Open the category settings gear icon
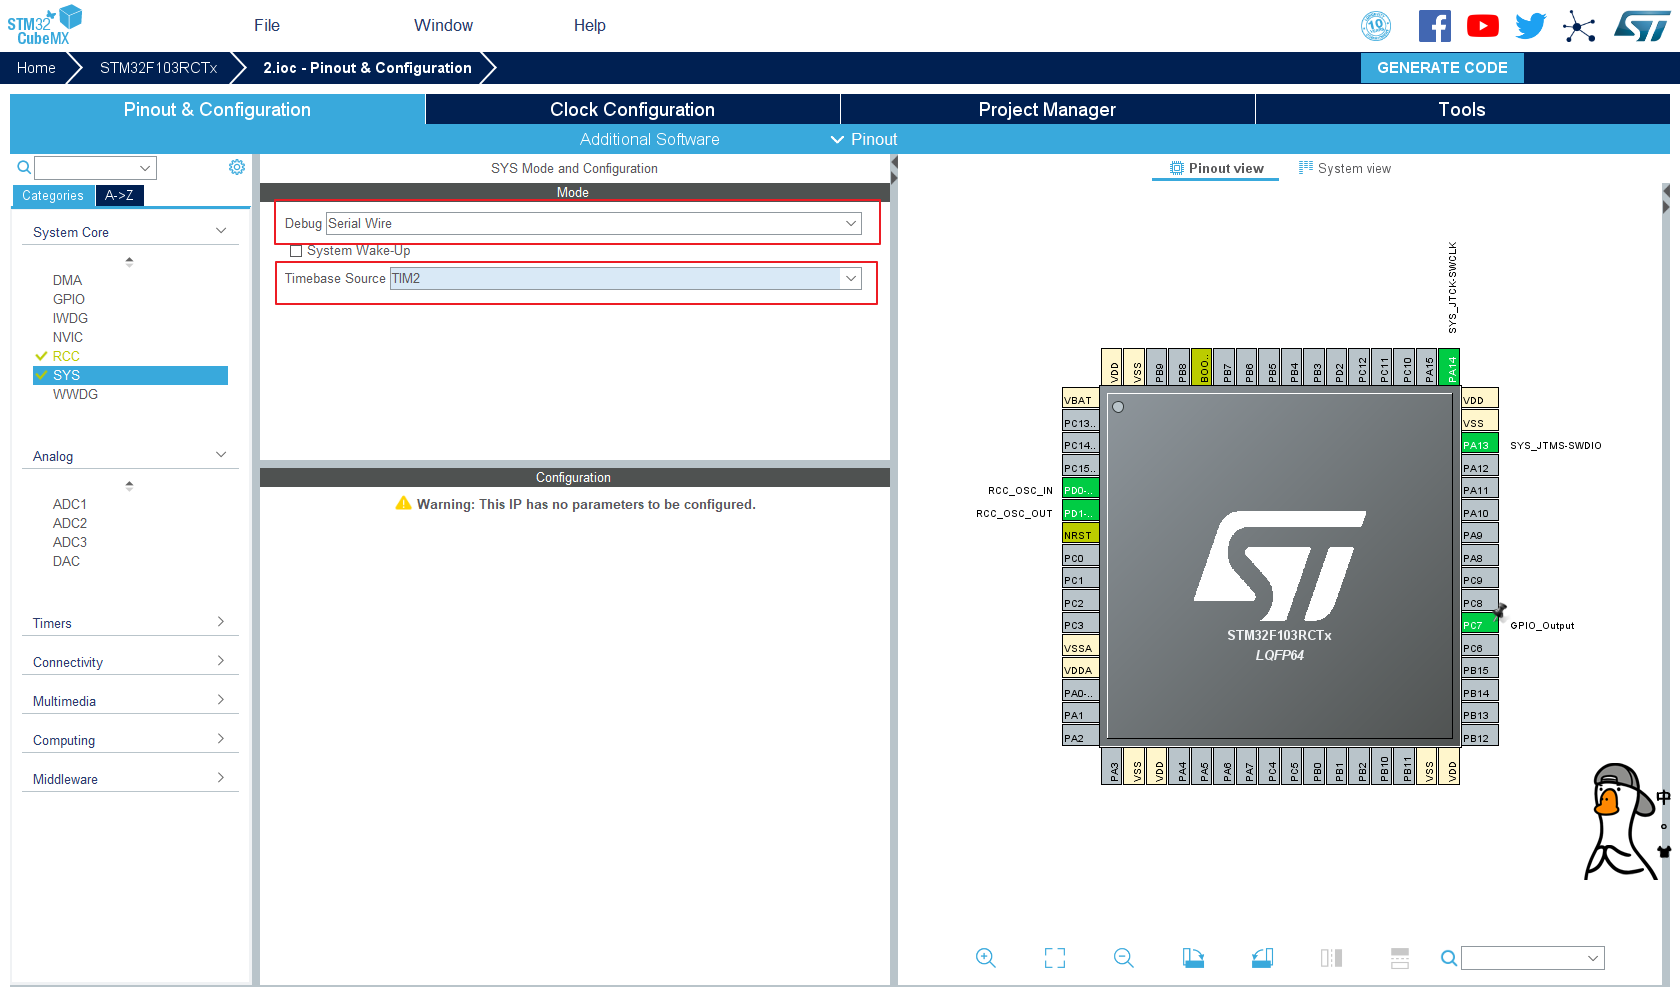1680x997 pixels. pos(237,167)
